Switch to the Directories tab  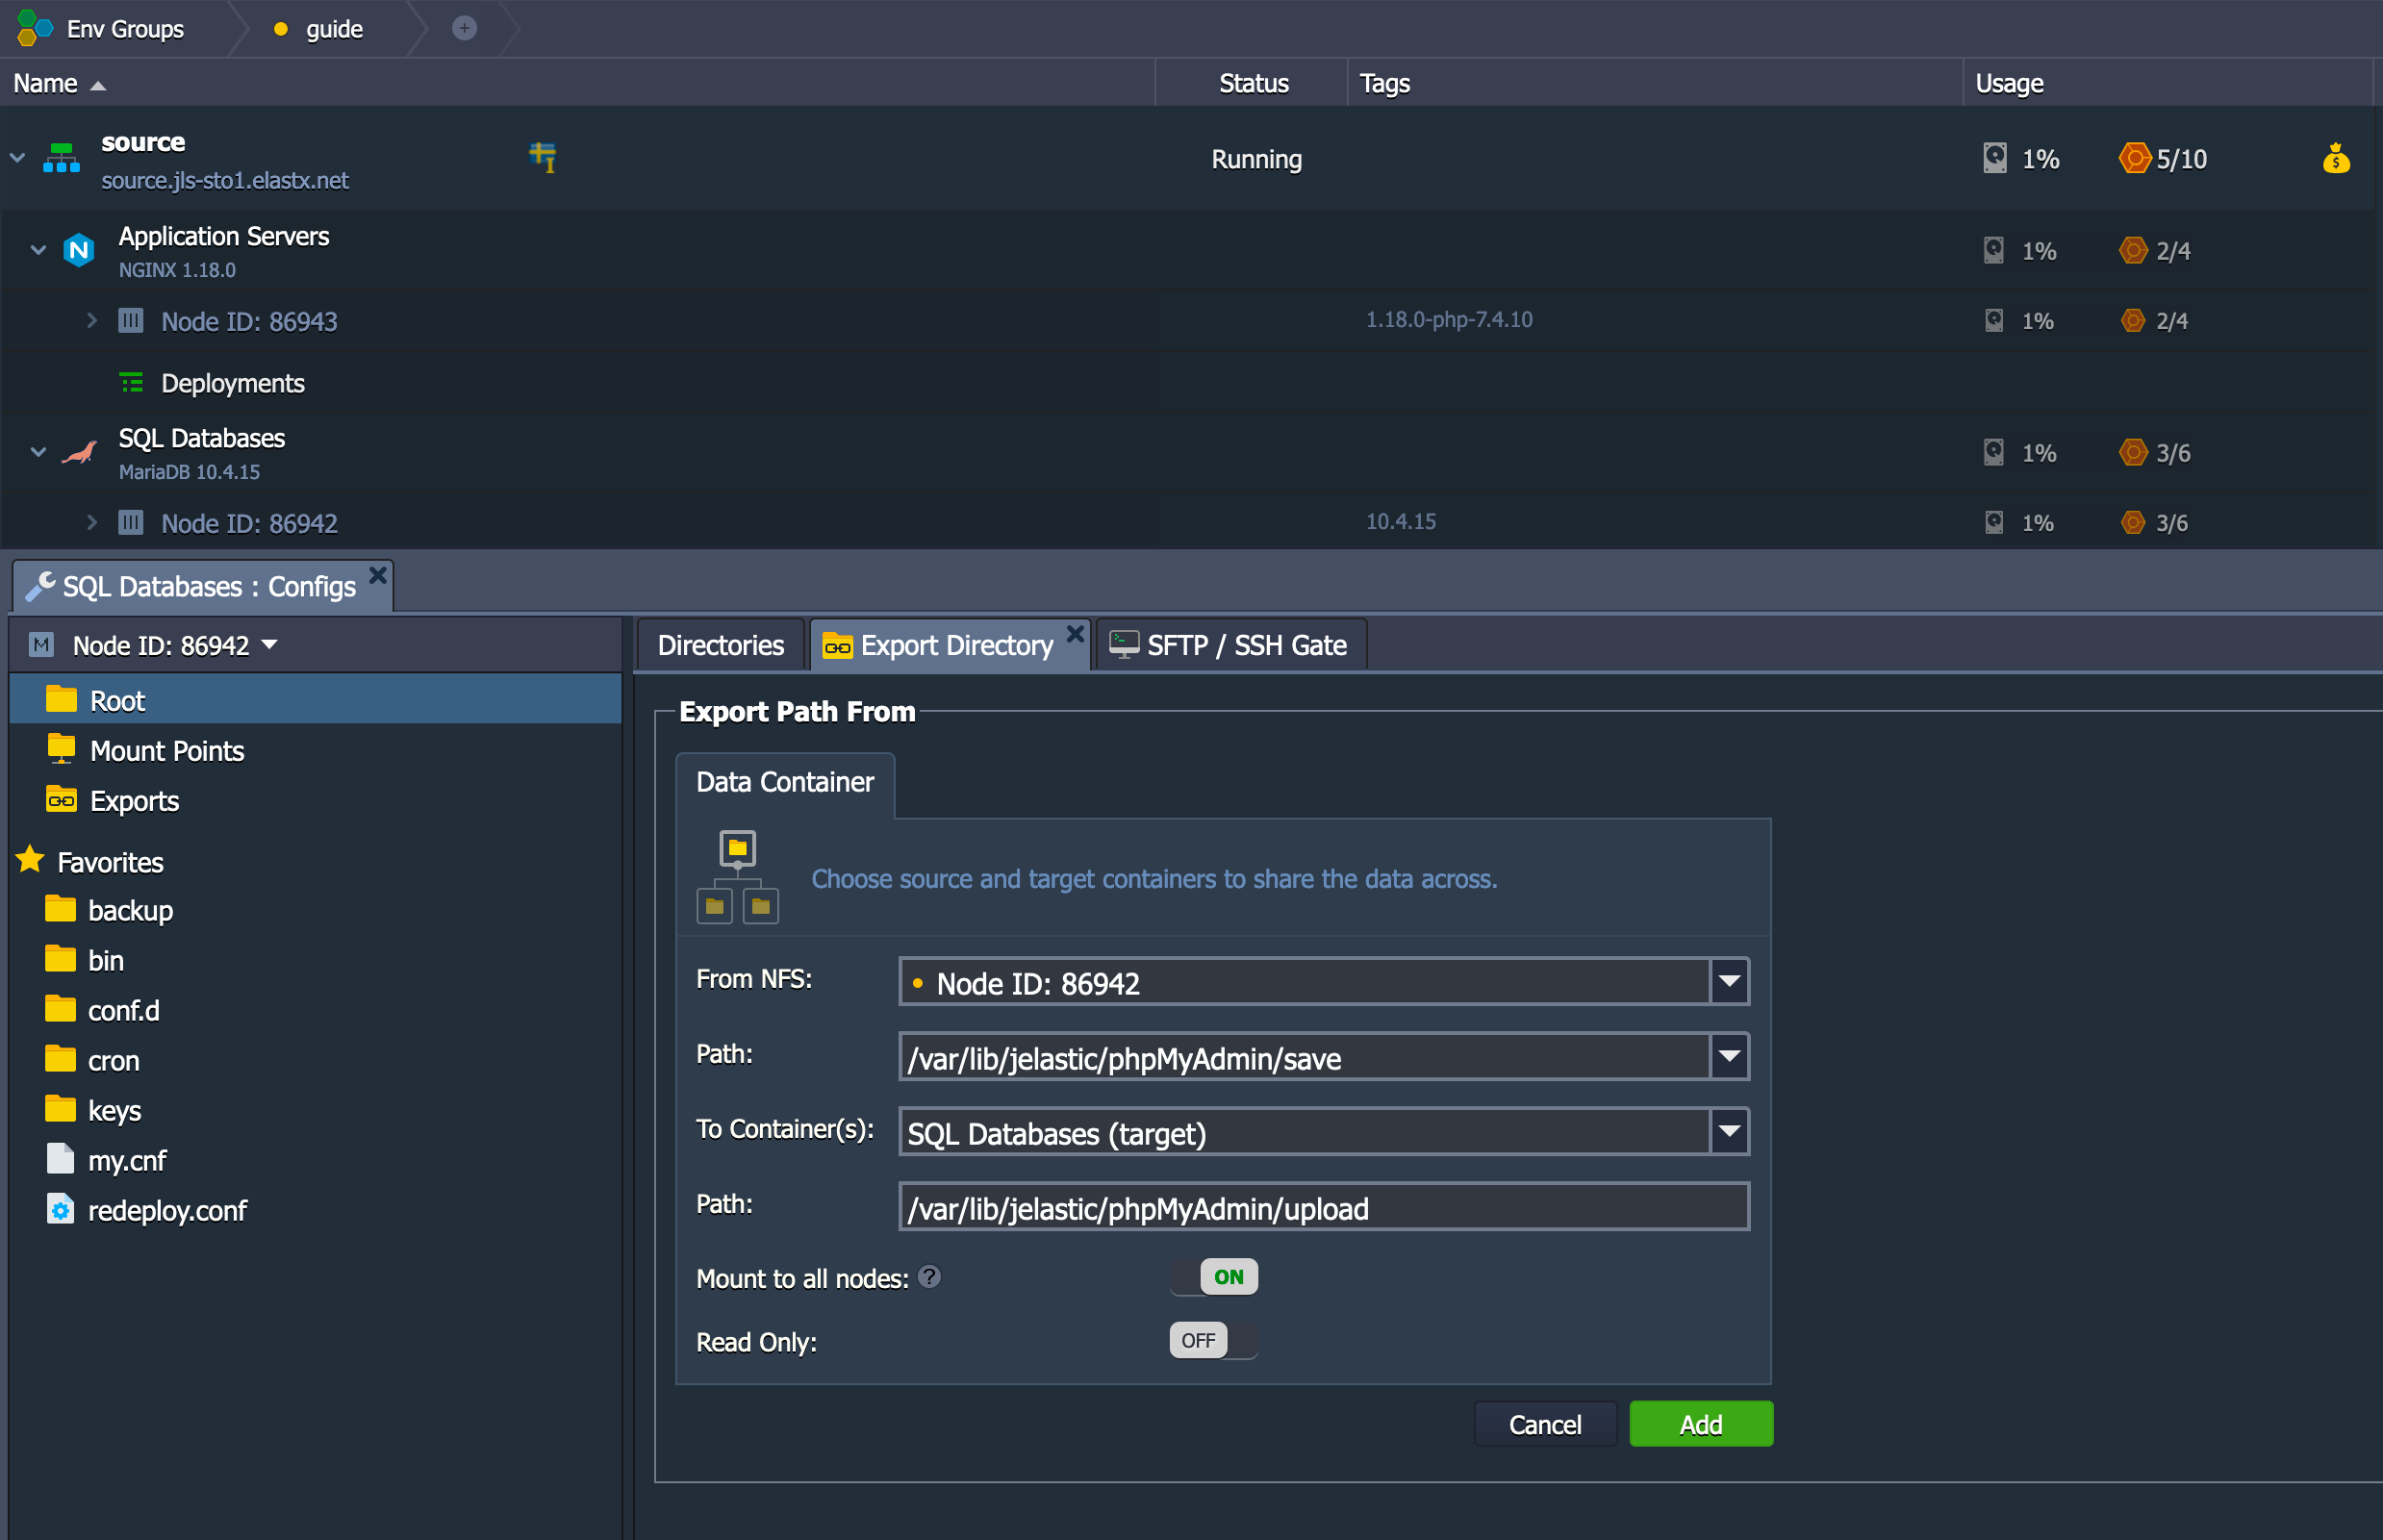[x=720, y=645]
